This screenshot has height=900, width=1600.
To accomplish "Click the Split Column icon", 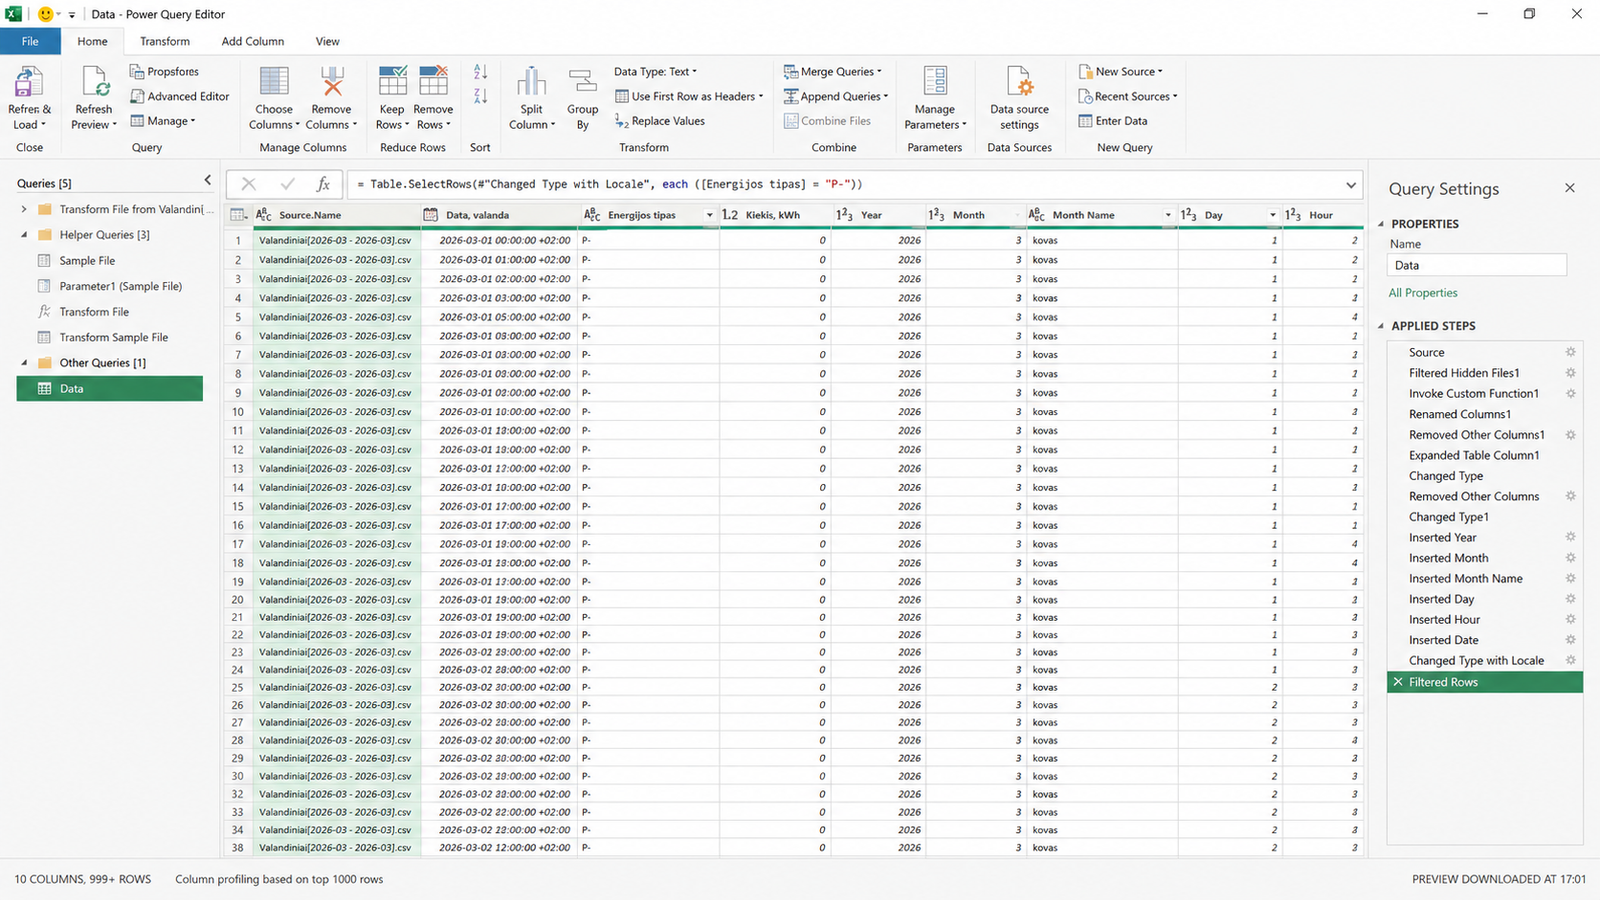I will [531, 82].
